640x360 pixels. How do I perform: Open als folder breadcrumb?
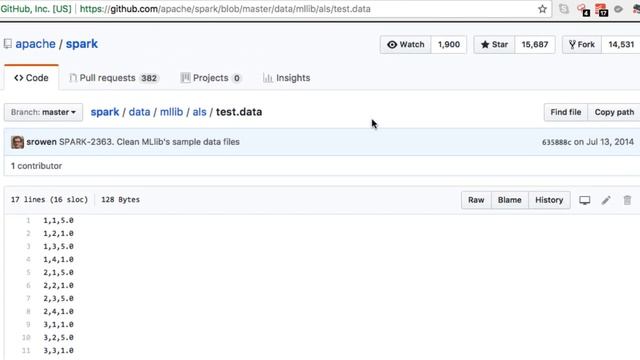[x=199, y=112]
